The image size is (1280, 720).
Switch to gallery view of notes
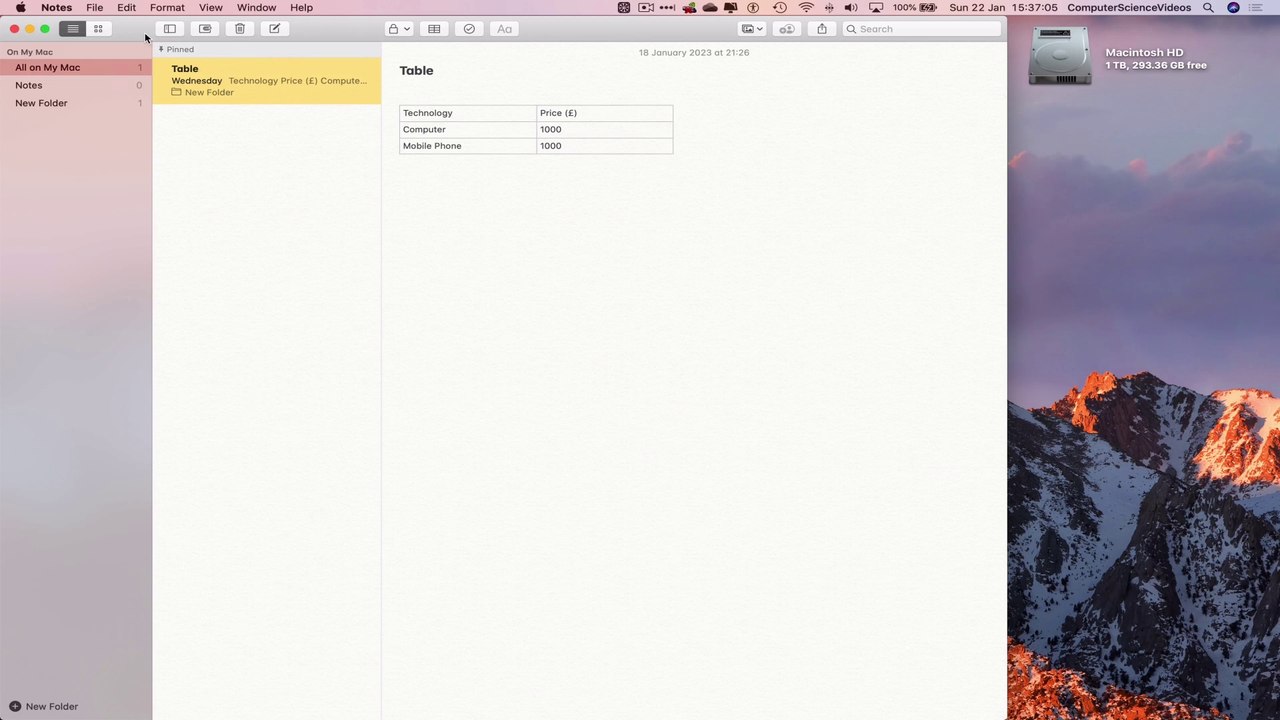tap(98, 29)
